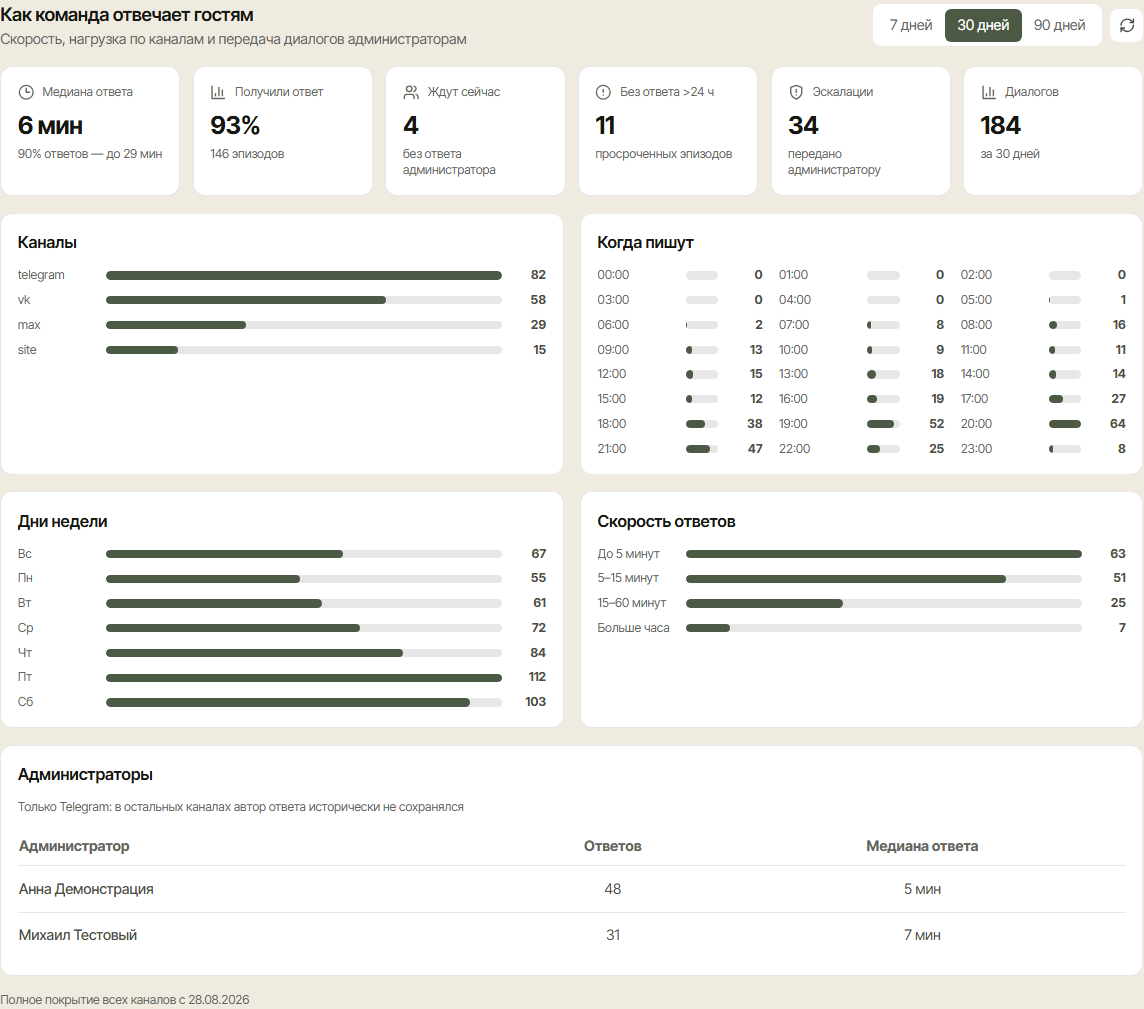Click the 184 dialogs count
Screen dimensions: 1144x1009
[1000, 125]
